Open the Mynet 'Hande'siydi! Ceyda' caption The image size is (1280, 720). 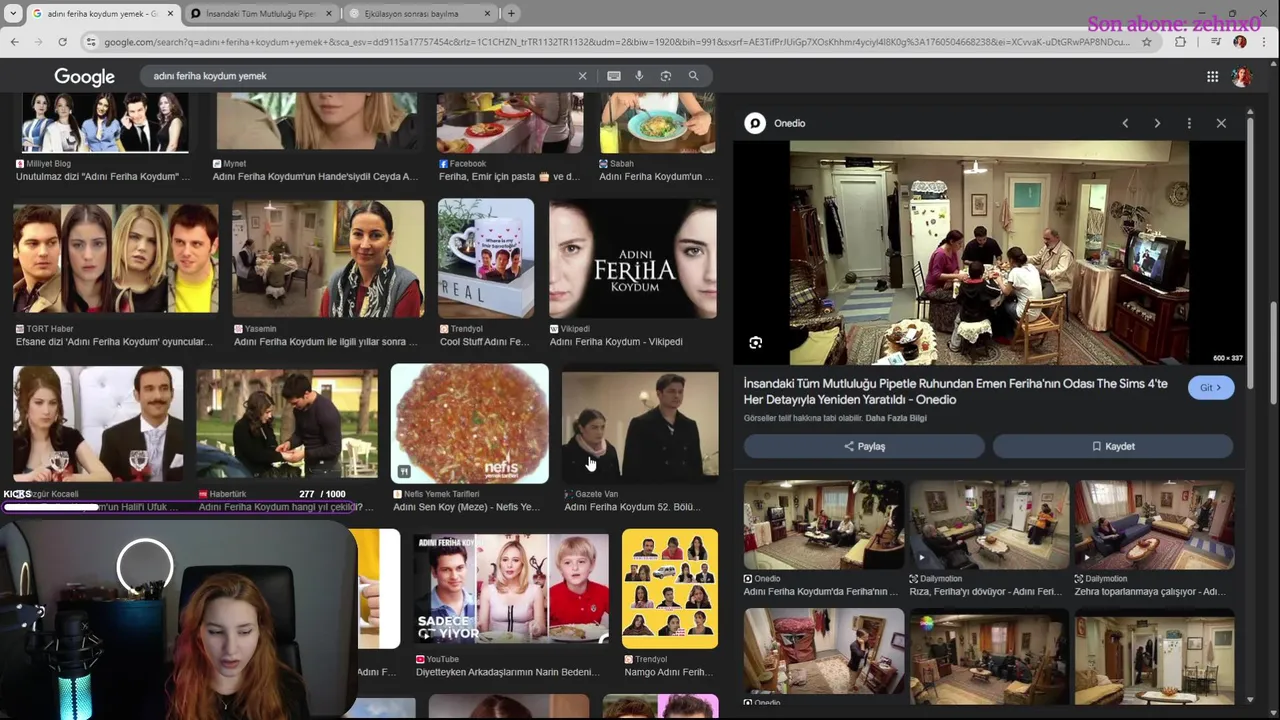click(315, 177)
